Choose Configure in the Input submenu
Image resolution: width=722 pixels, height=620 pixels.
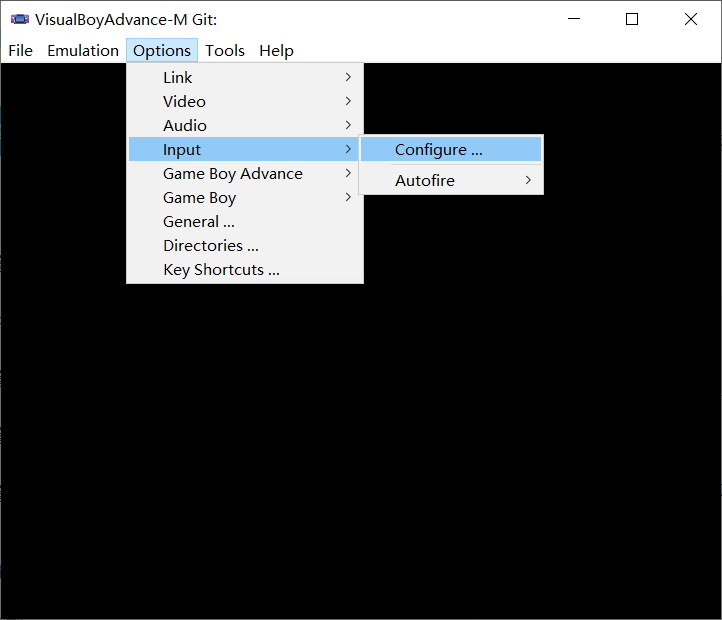tap(451, 149)
